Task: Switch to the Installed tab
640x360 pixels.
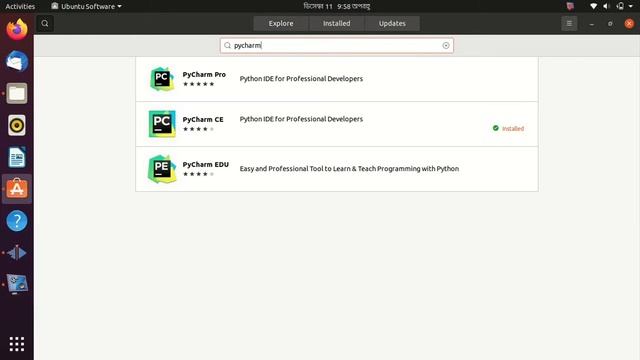Action: (336, 24)
